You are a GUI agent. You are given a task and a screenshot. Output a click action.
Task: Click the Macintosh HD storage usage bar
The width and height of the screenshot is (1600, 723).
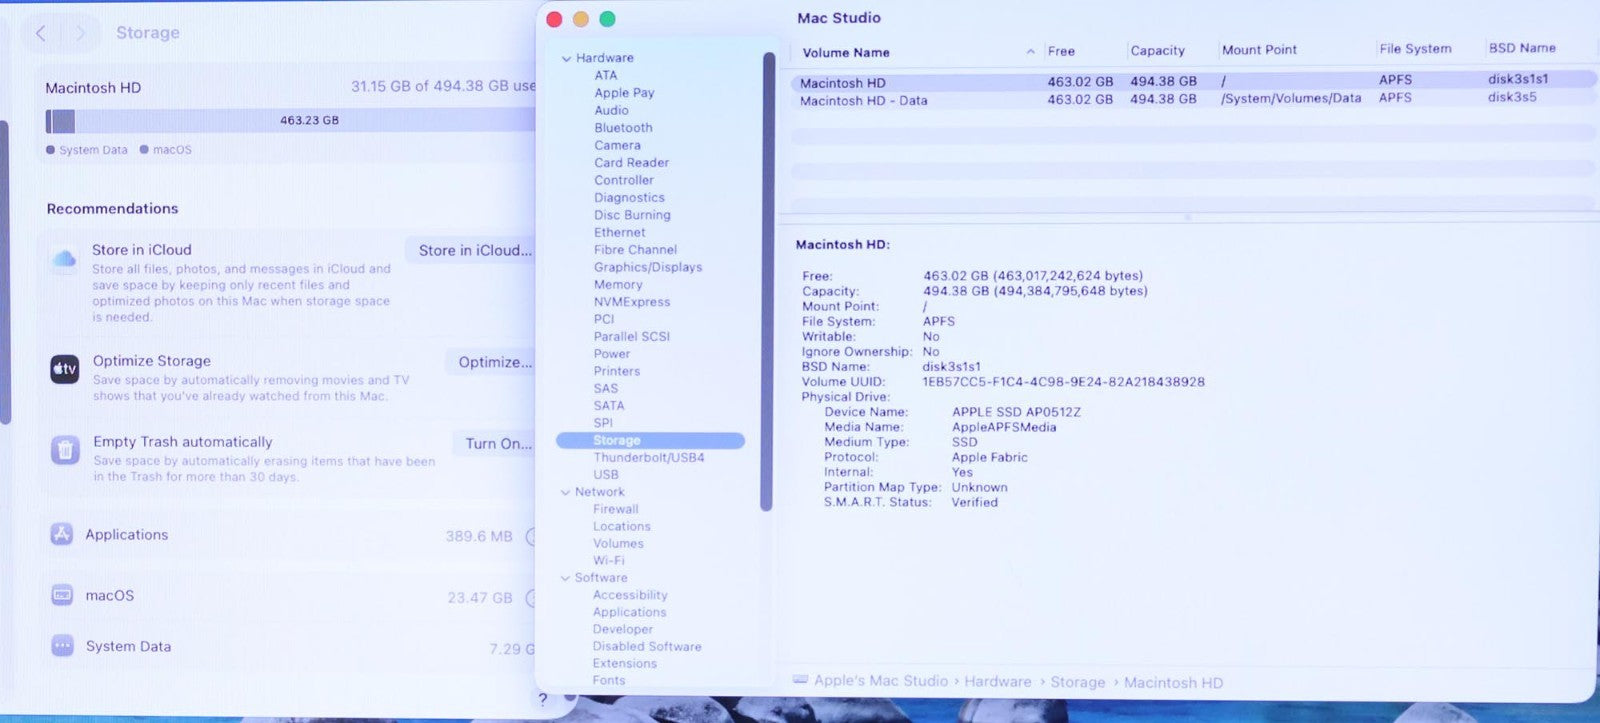tap(290, 121)
